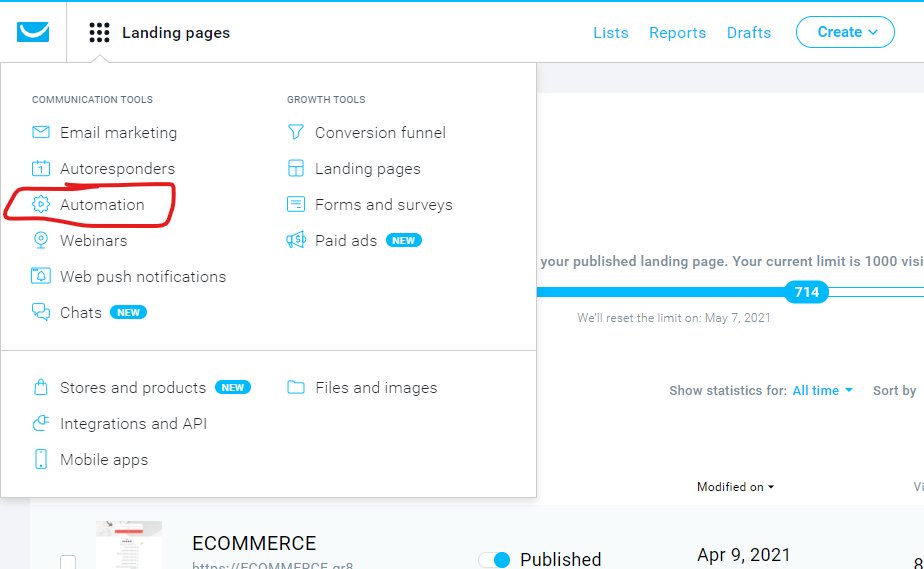Click the Paid ads megaphone icon
The width and height of the screenshot is (924, 569).
[296, 240]
